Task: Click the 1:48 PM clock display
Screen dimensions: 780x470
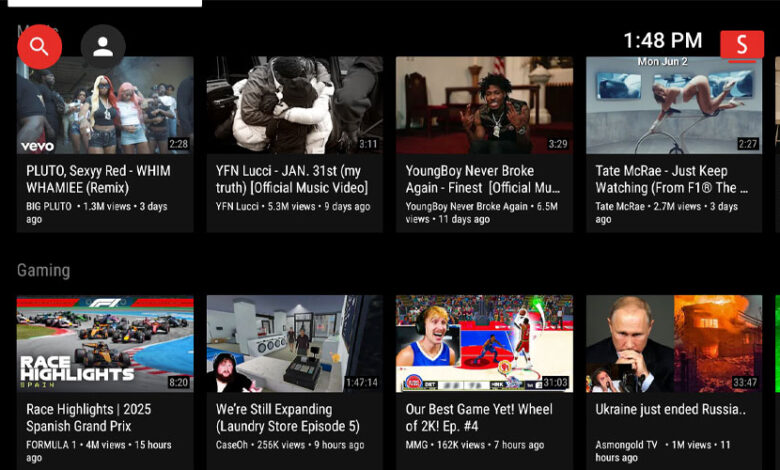Action: [662, 40]
